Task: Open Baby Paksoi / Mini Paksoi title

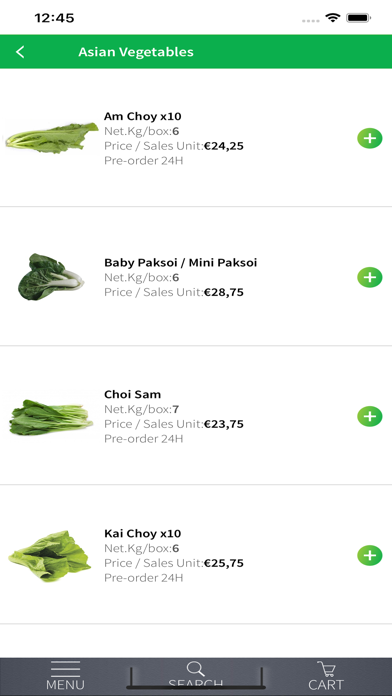Action: [x=180, y=262]
